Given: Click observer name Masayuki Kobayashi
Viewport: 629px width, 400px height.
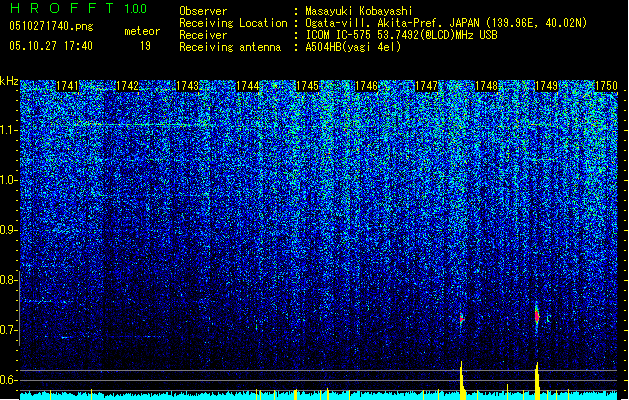Looking at the screenshot, I should (358, 11).
